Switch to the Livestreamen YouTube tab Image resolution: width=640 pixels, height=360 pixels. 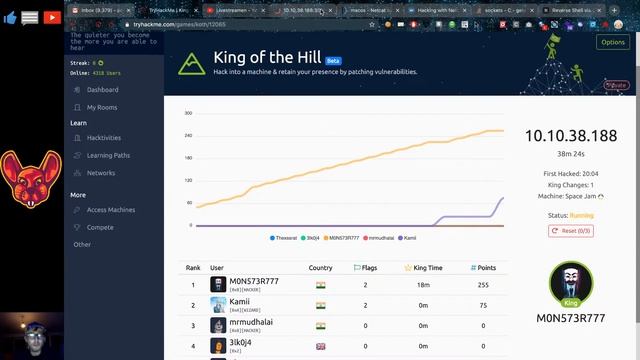(236, 10)
